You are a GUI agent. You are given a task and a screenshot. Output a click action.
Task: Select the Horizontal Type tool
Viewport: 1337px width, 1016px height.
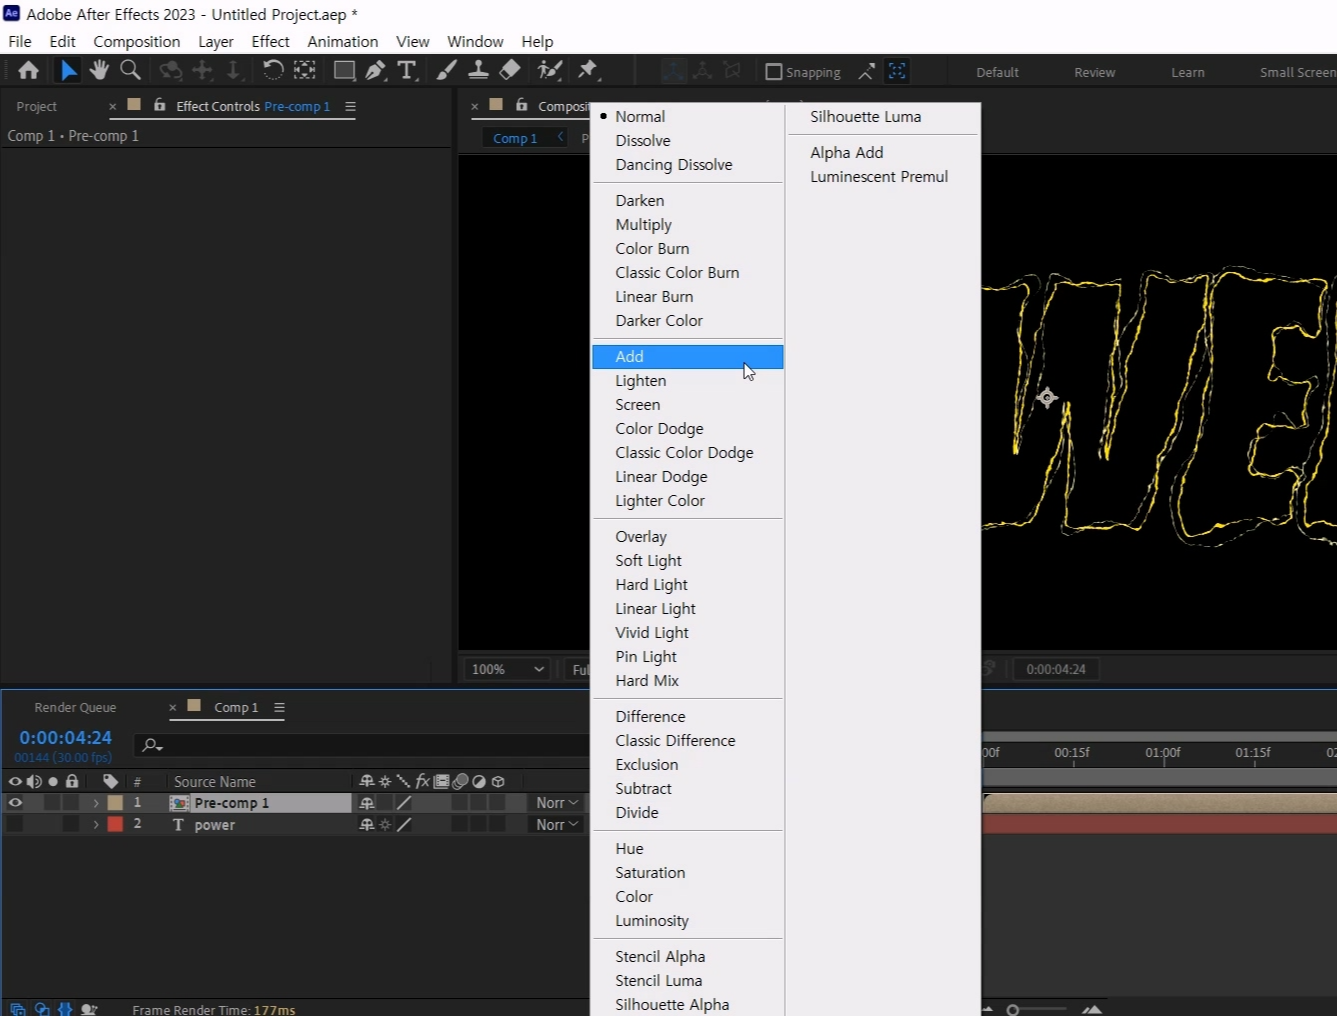[x=407, y=70]
